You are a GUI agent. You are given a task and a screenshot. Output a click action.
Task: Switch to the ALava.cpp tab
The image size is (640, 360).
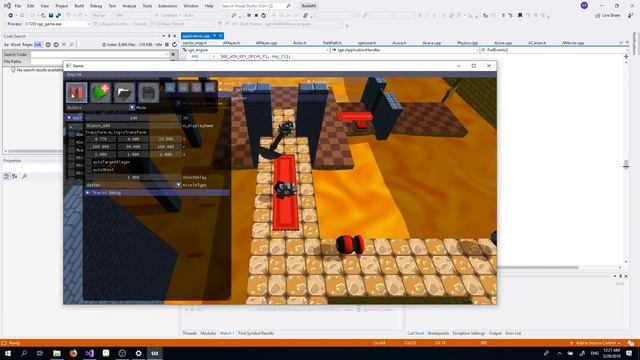[431, 43]
